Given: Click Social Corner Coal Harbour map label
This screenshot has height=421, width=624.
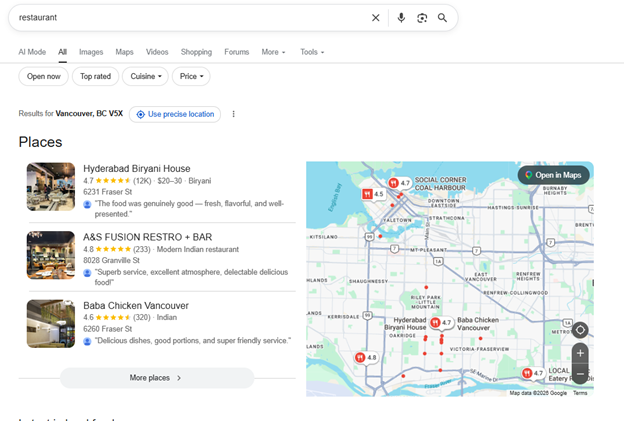Looking at the screenshot, I should click(x=441, y=184).
